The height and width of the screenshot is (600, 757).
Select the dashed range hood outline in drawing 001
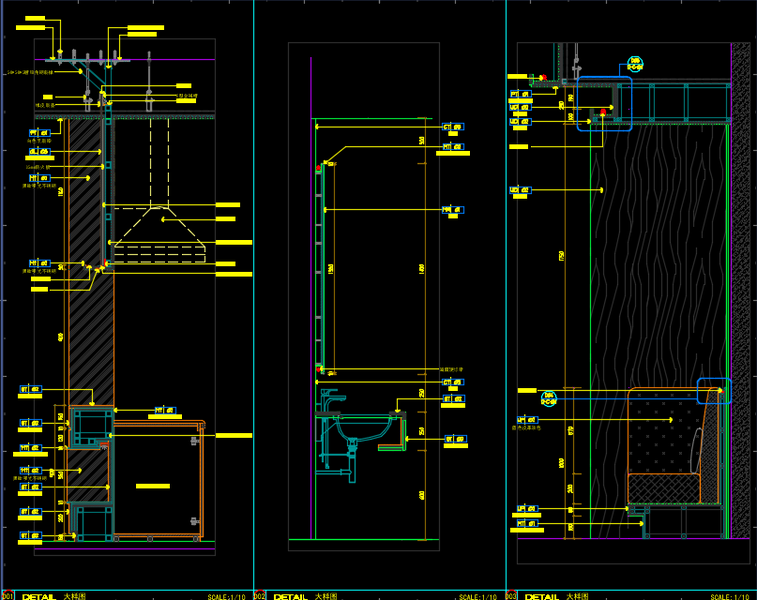[x=159, y=235]
